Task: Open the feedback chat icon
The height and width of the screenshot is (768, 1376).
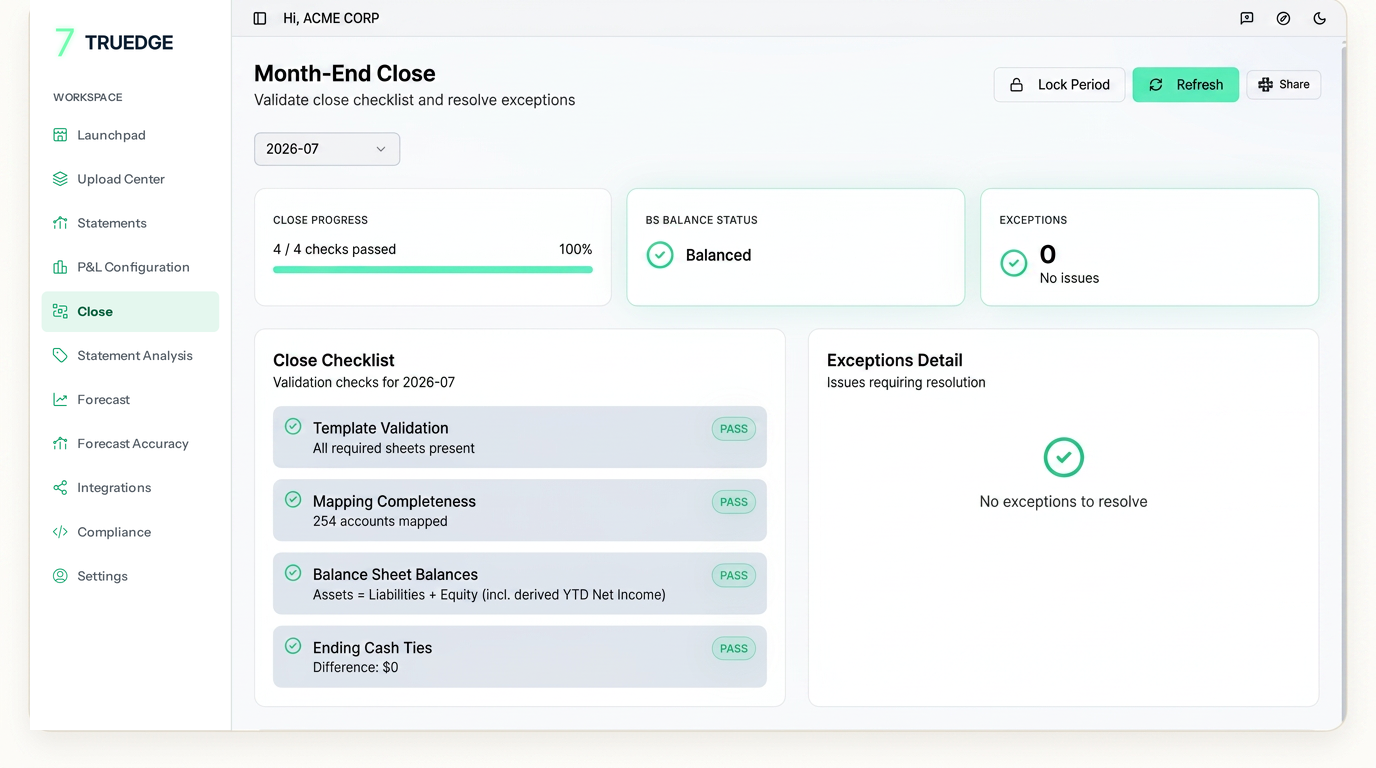Action: point(1247,18)
